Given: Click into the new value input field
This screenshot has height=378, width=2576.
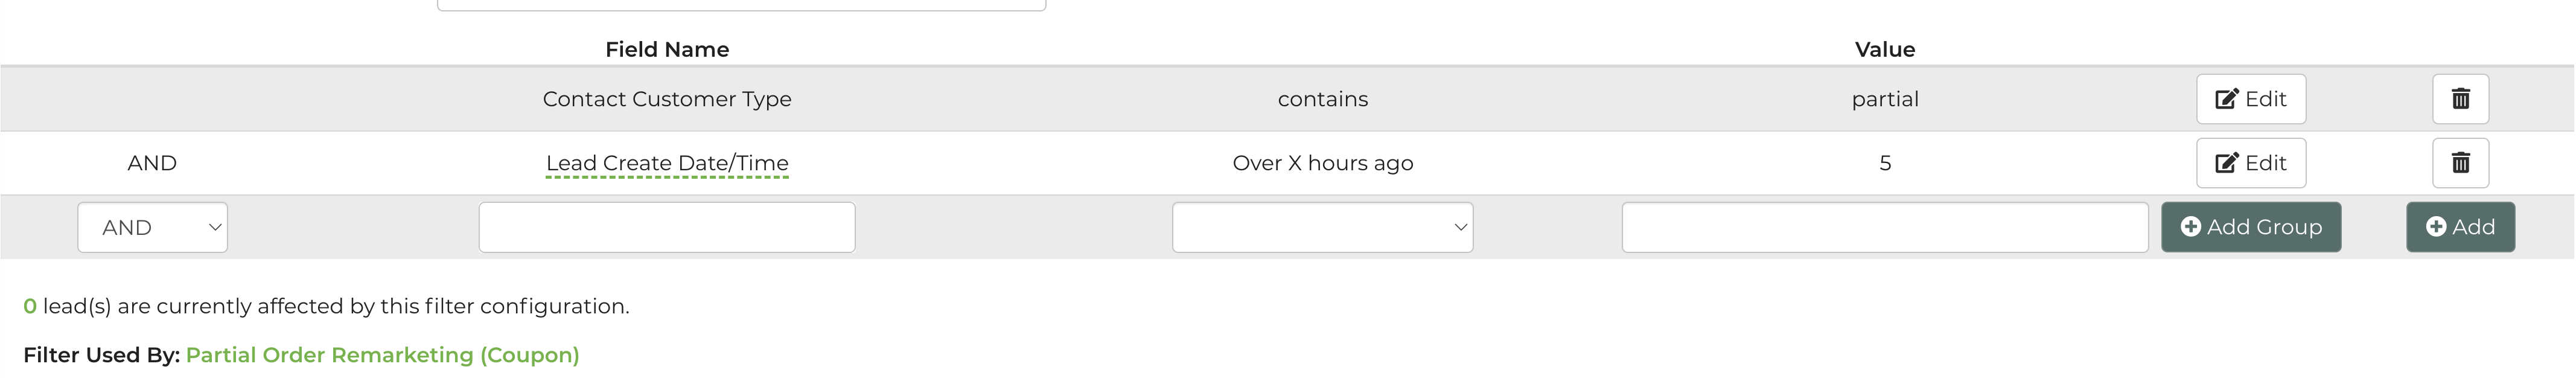Looking at the screenshot, I should point(1884,227).
